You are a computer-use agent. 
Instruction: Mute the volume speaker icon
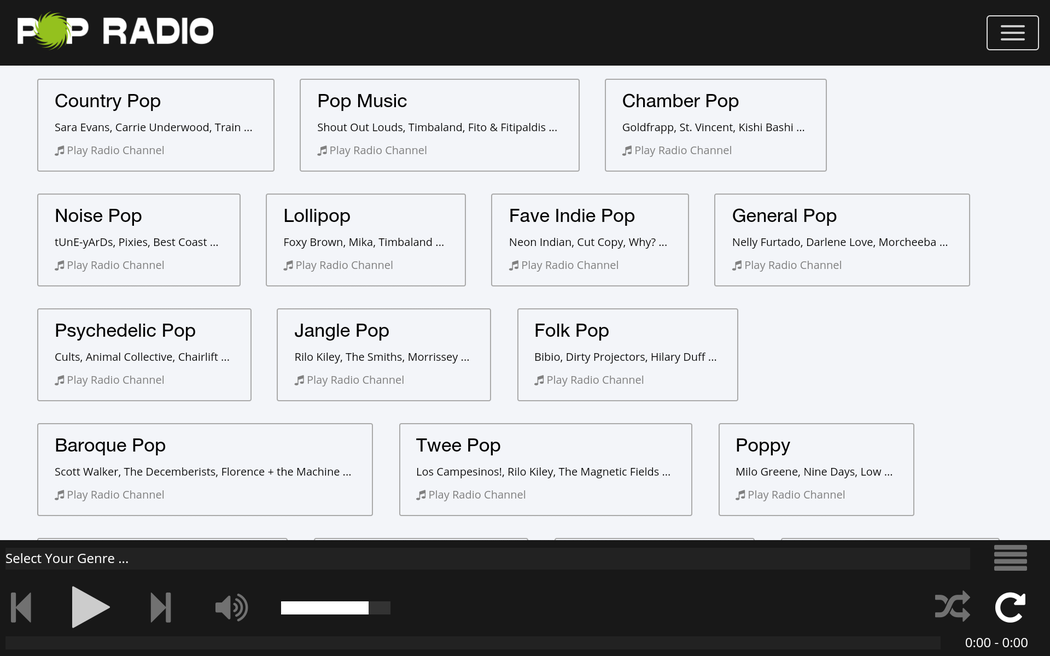pos(231,607)
